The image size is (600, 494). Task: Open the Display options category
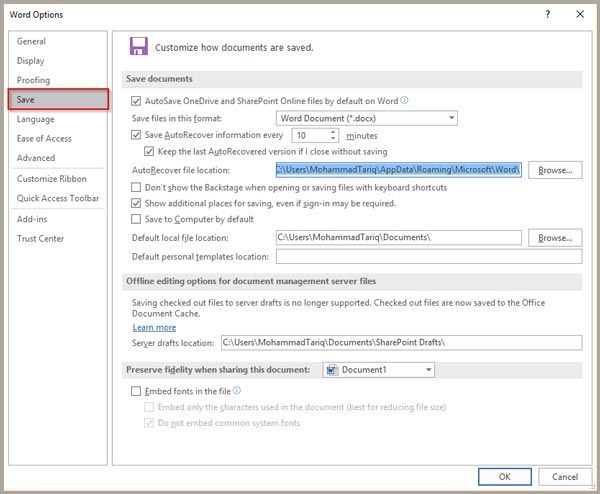point(31,61)
